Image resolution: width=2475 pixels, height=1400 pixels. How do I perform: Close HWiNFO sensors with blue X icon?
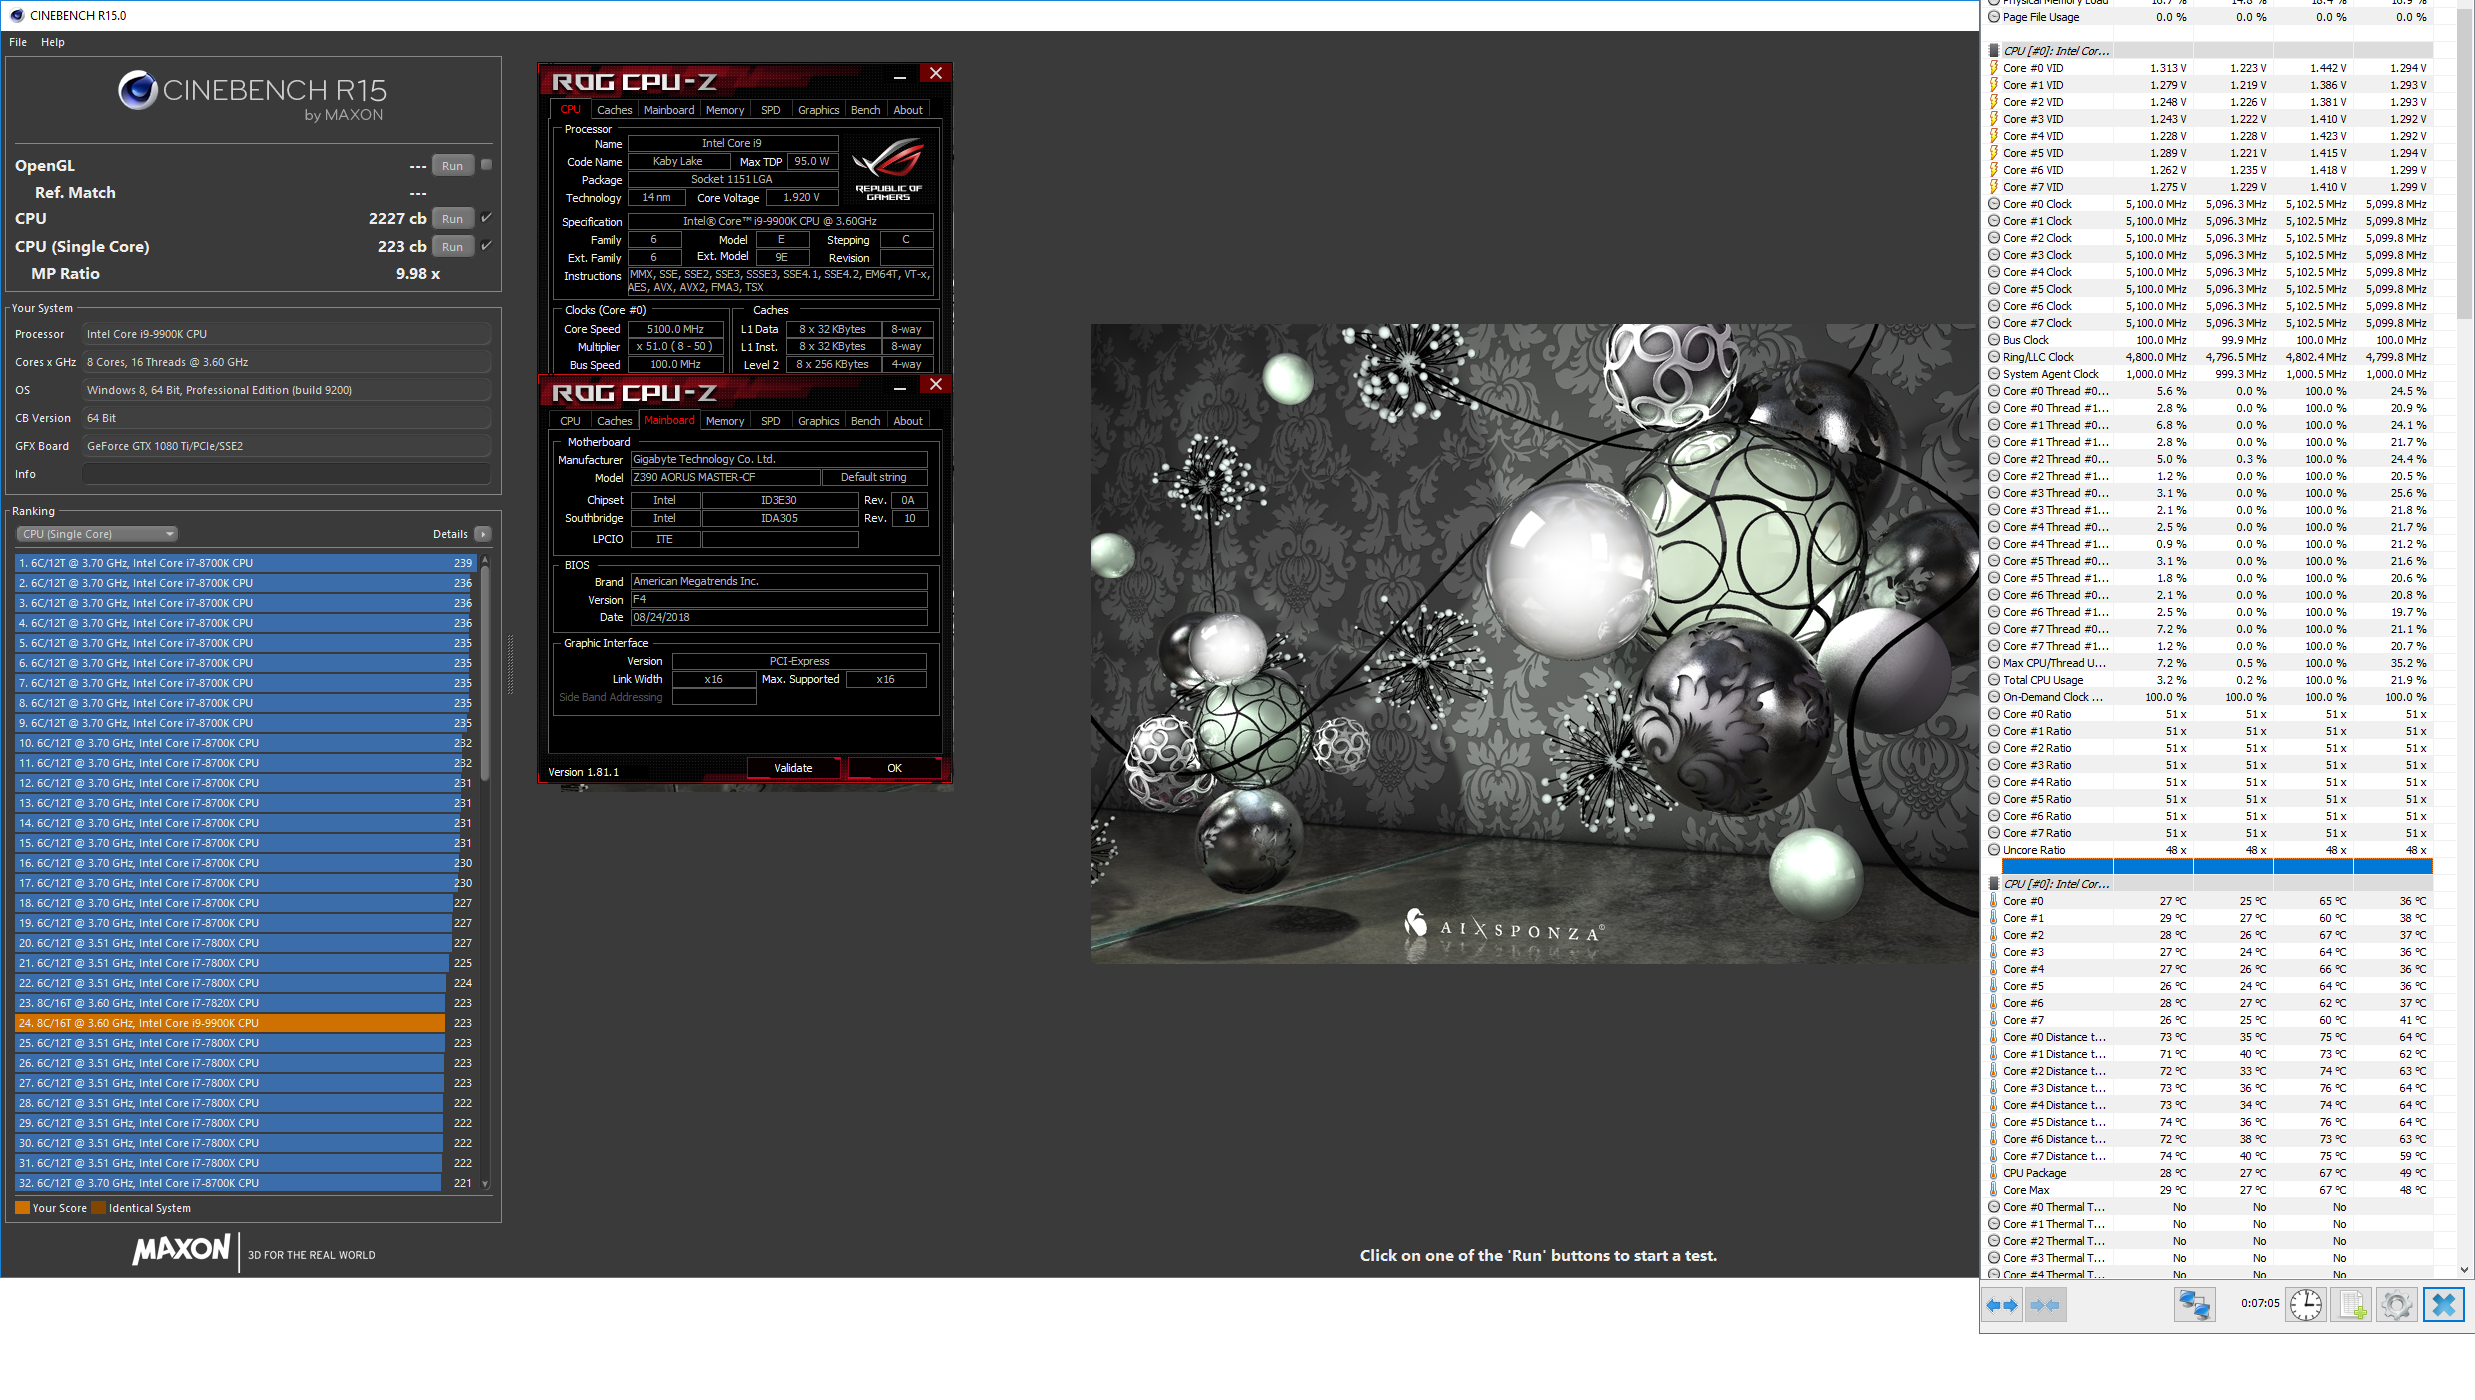point(2443,1305)
